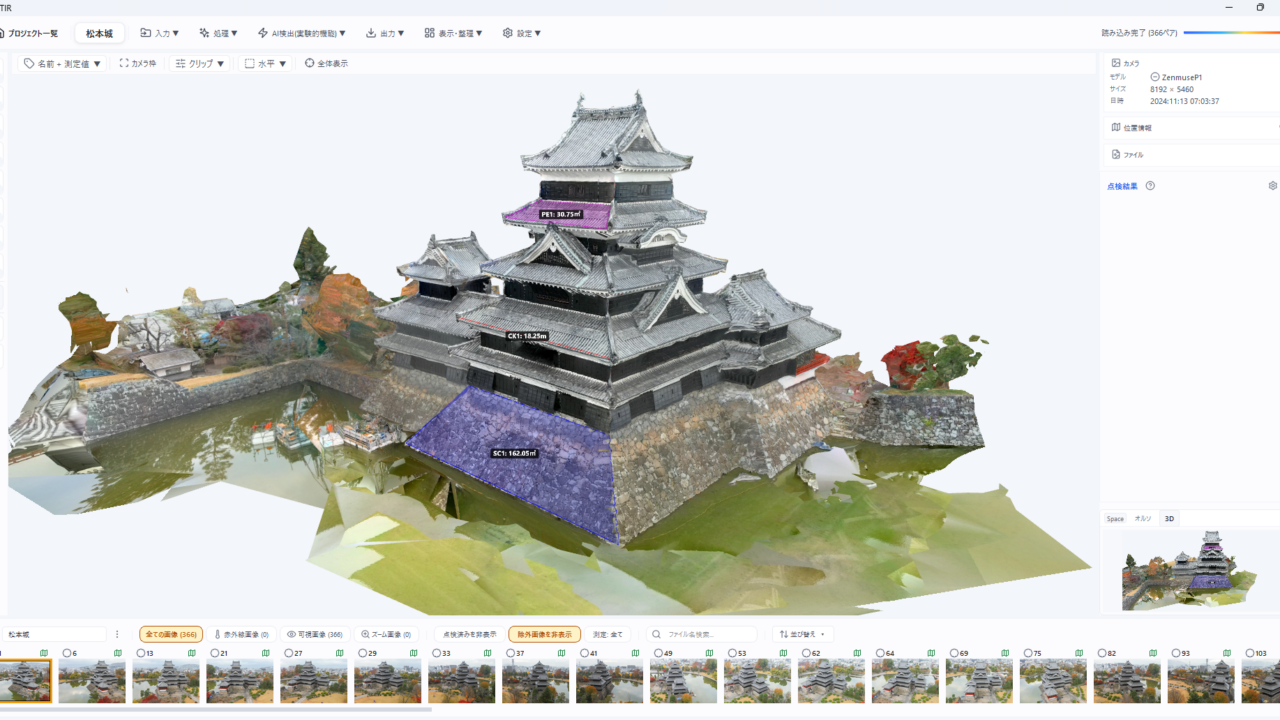Screen dimensions: 1280x720
Task: Click the map icon on image 29
Action: click(x=414, y=653)
